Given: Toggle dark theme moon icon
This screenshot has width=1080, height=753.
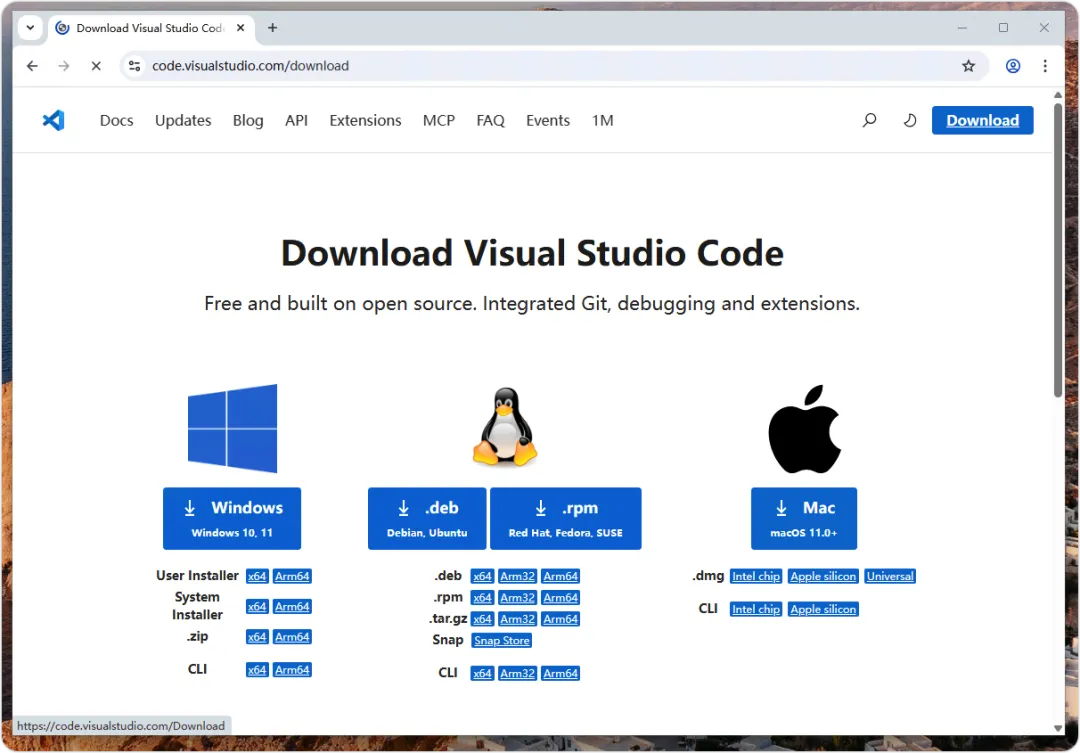Looking at the screenshot, I should point(910,121).
